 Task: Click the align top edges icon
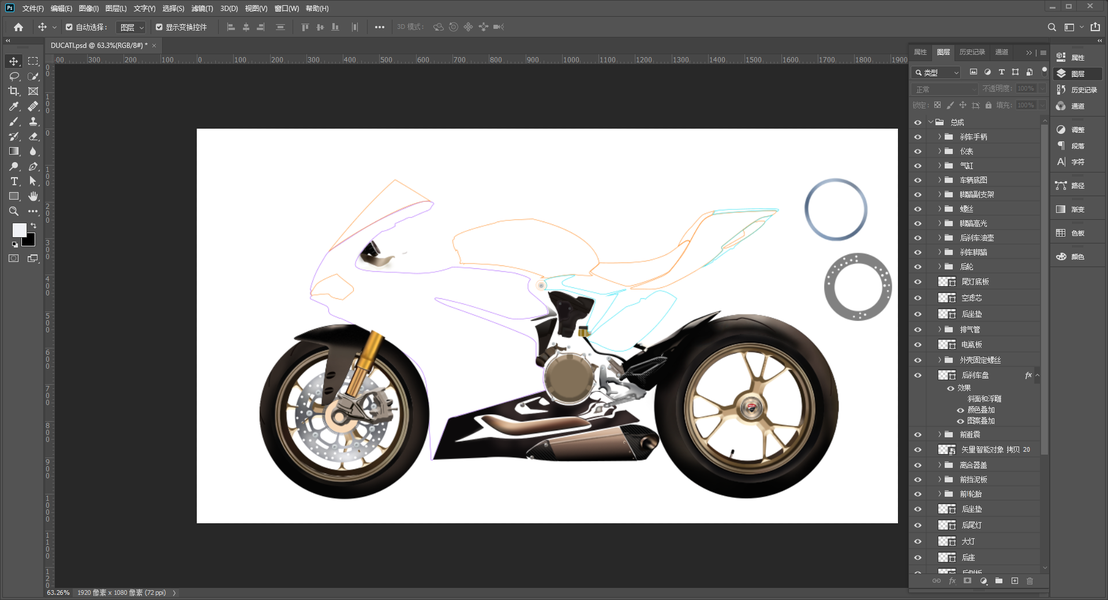point(305,27)
